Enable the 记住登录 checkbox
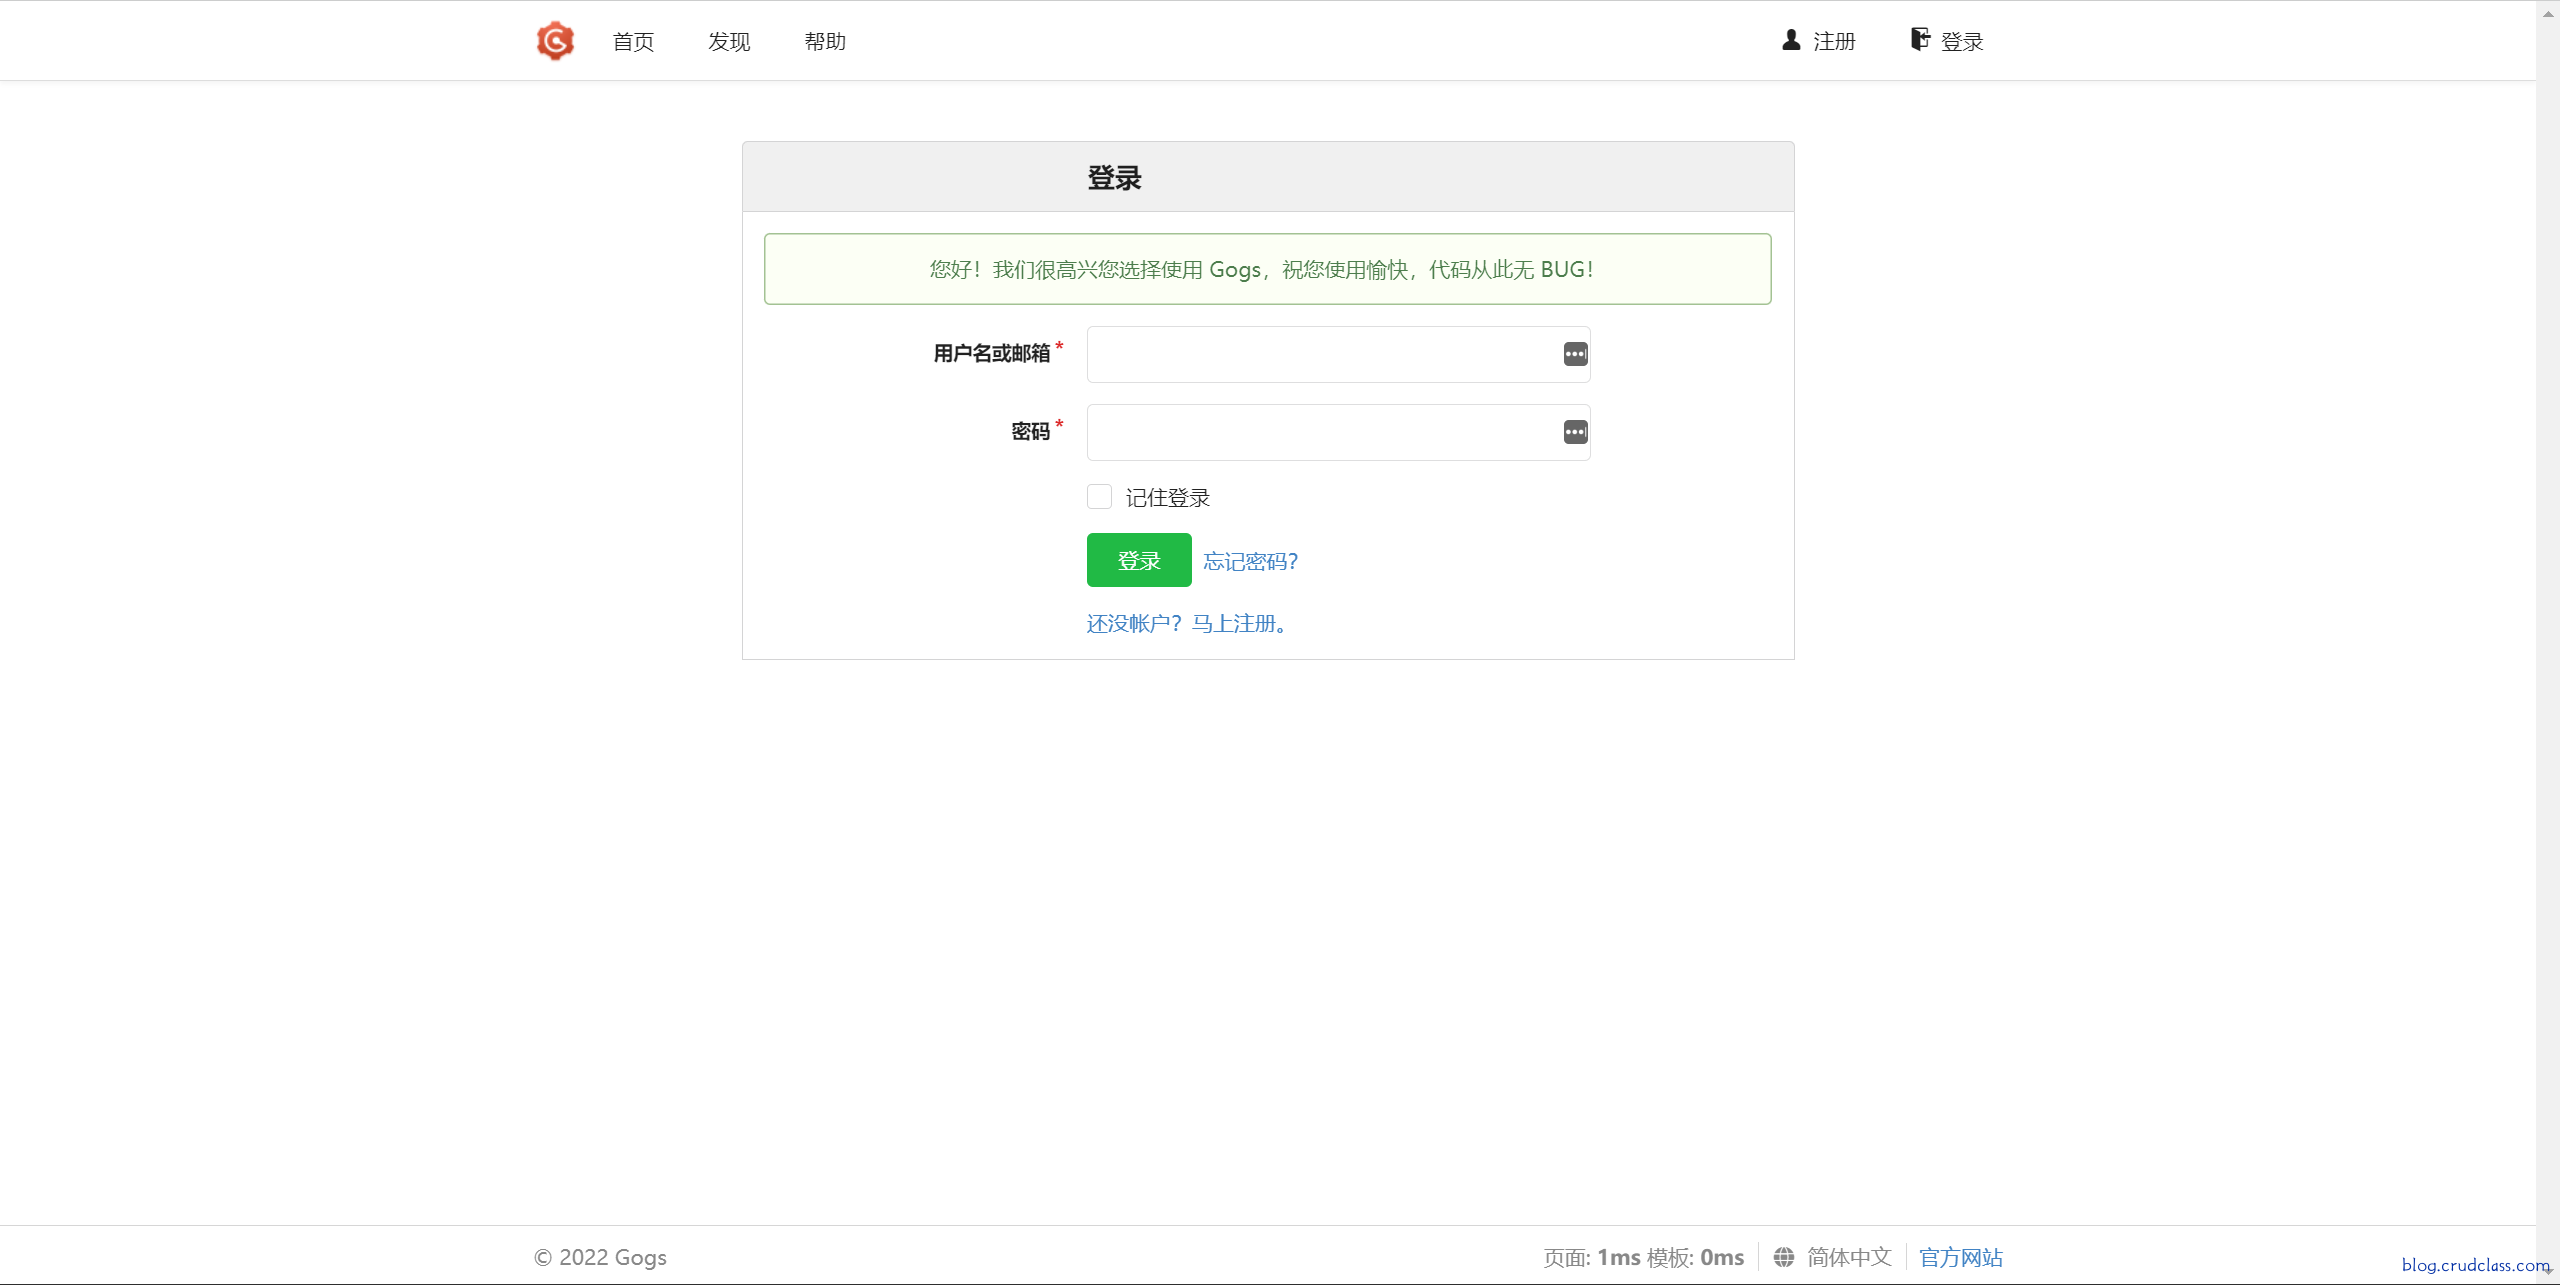This screenshot has height=1285, width=2560. pos(1099,496)
